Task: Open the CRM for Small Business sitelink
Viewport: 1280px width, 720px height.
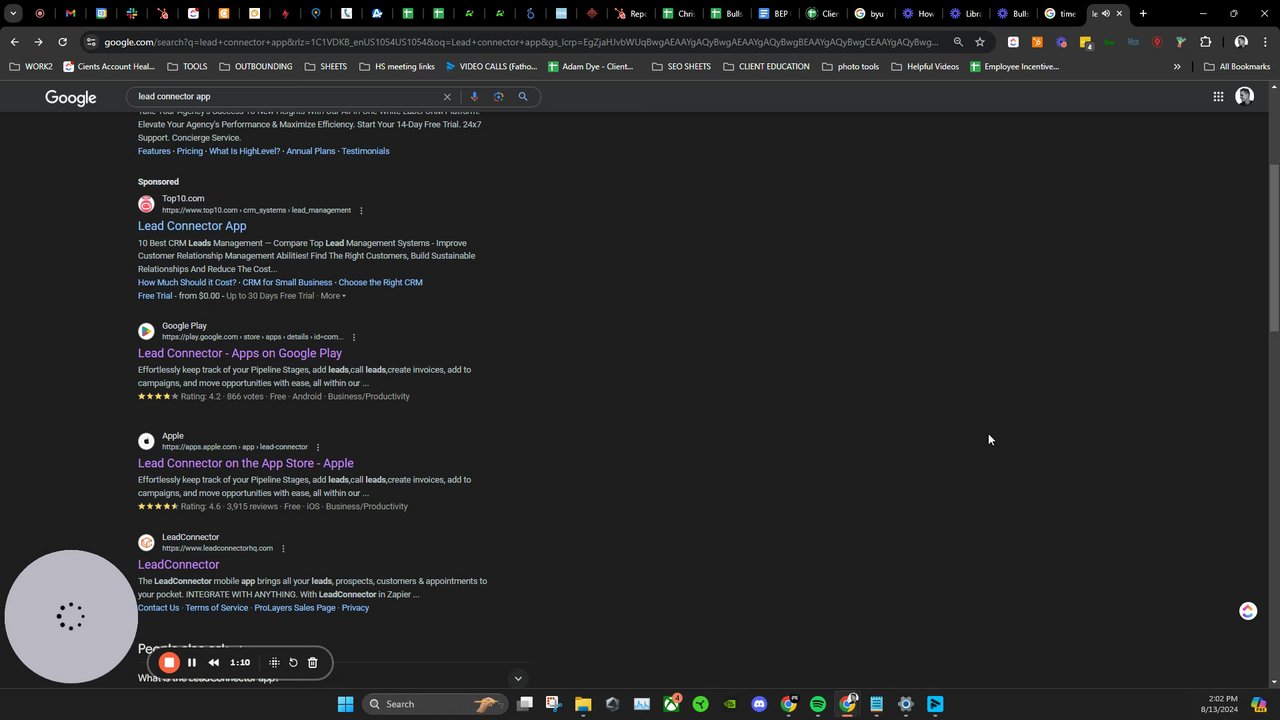Action: coord(287,283)
